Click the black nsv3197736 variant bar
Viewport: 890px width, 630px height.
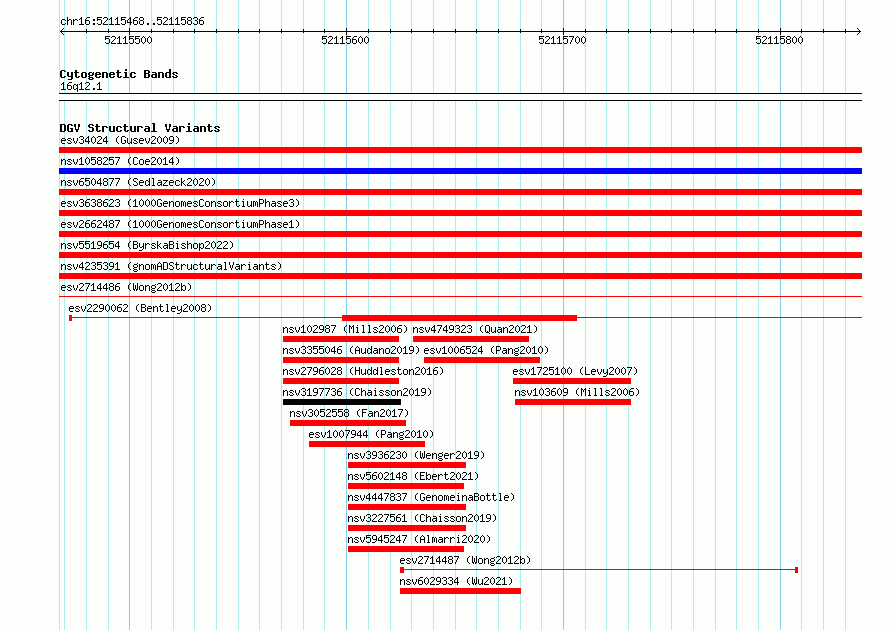point(342,402)
